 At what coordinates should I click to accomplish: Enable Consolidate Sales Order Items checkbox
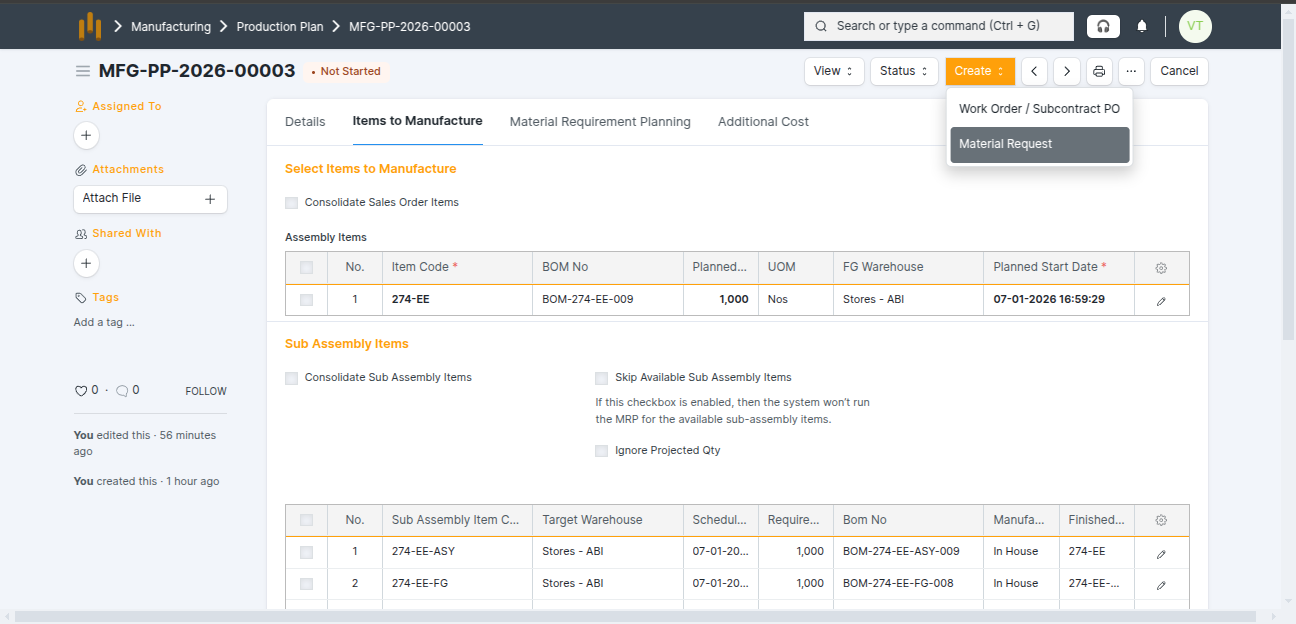coord(292,203)
